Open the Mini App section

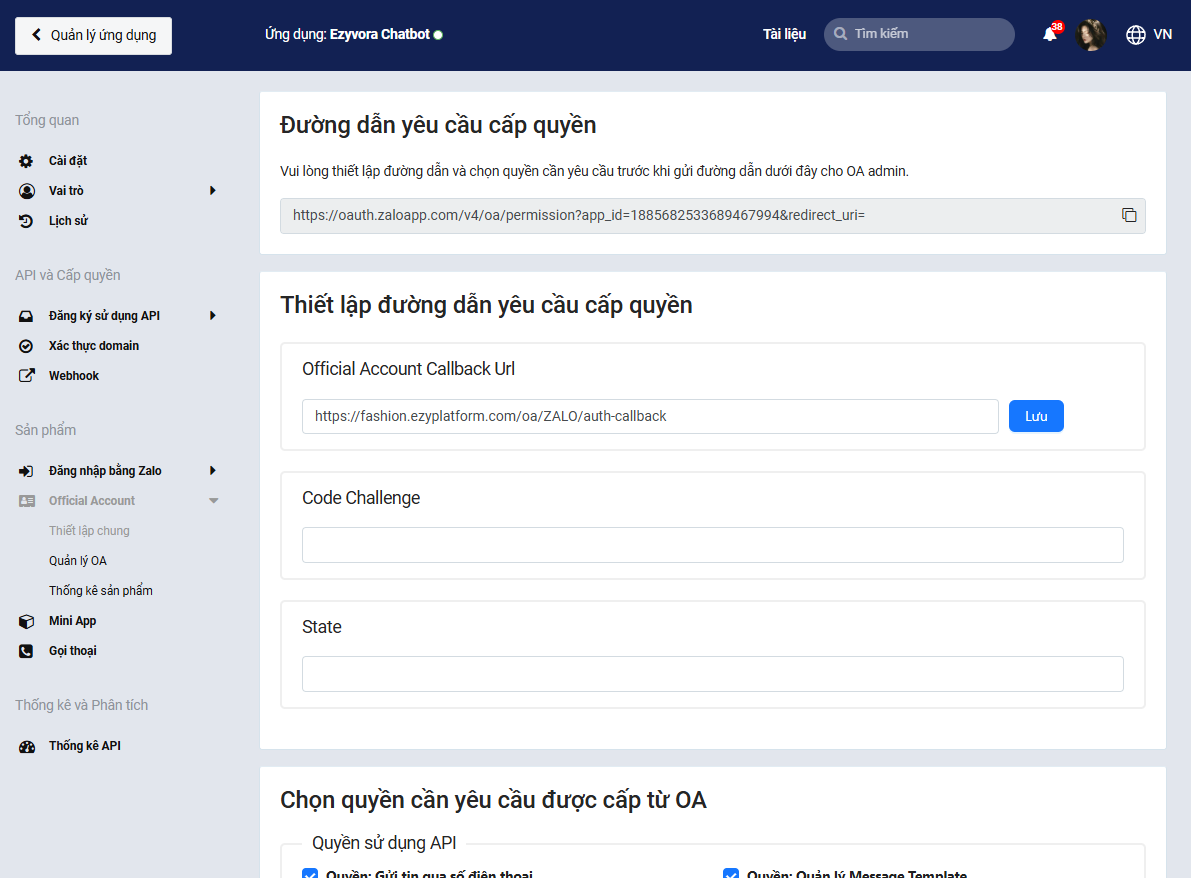point(72,621)
